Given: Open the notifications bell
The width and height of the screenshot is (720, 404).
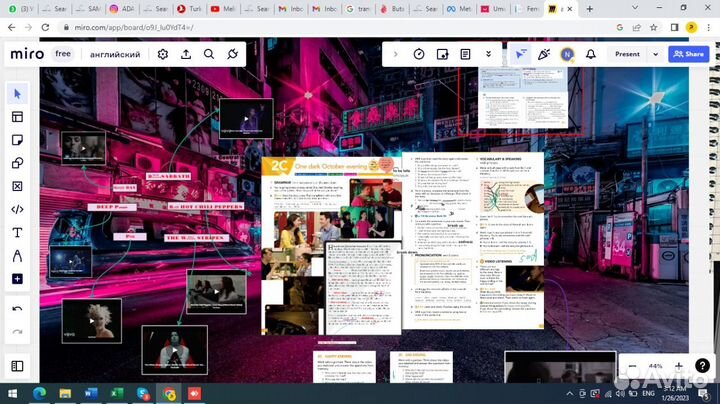Looking at the screenshot, I should pos(591,54).
